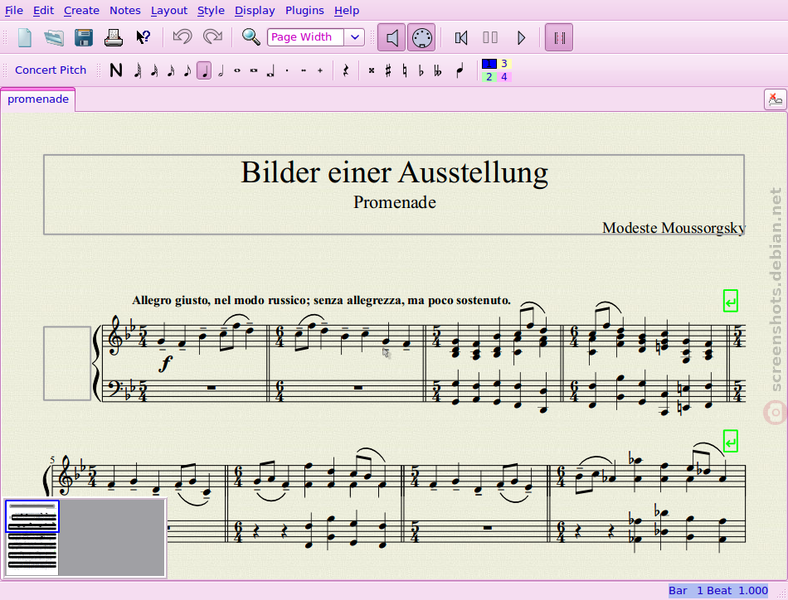Select the quarter note duration
This screenshot has width=788, height=600.
(x=204, y=70)
